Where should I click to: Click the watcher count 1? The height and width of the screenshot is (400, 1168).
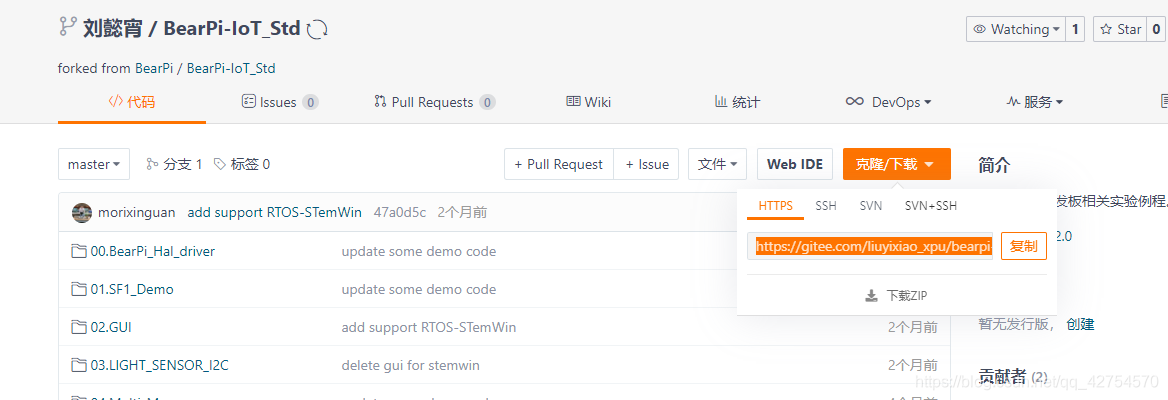[x=1075, y=29]
